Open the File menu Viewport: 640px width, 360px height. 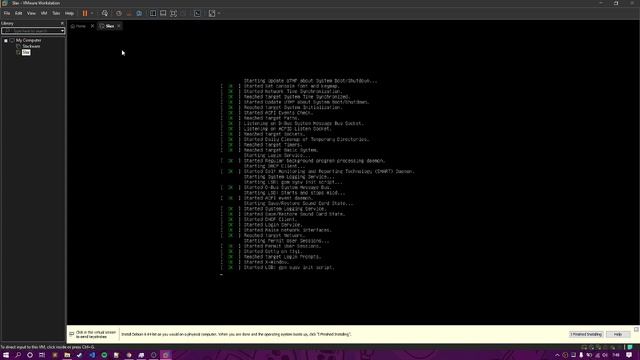point(7,13)
